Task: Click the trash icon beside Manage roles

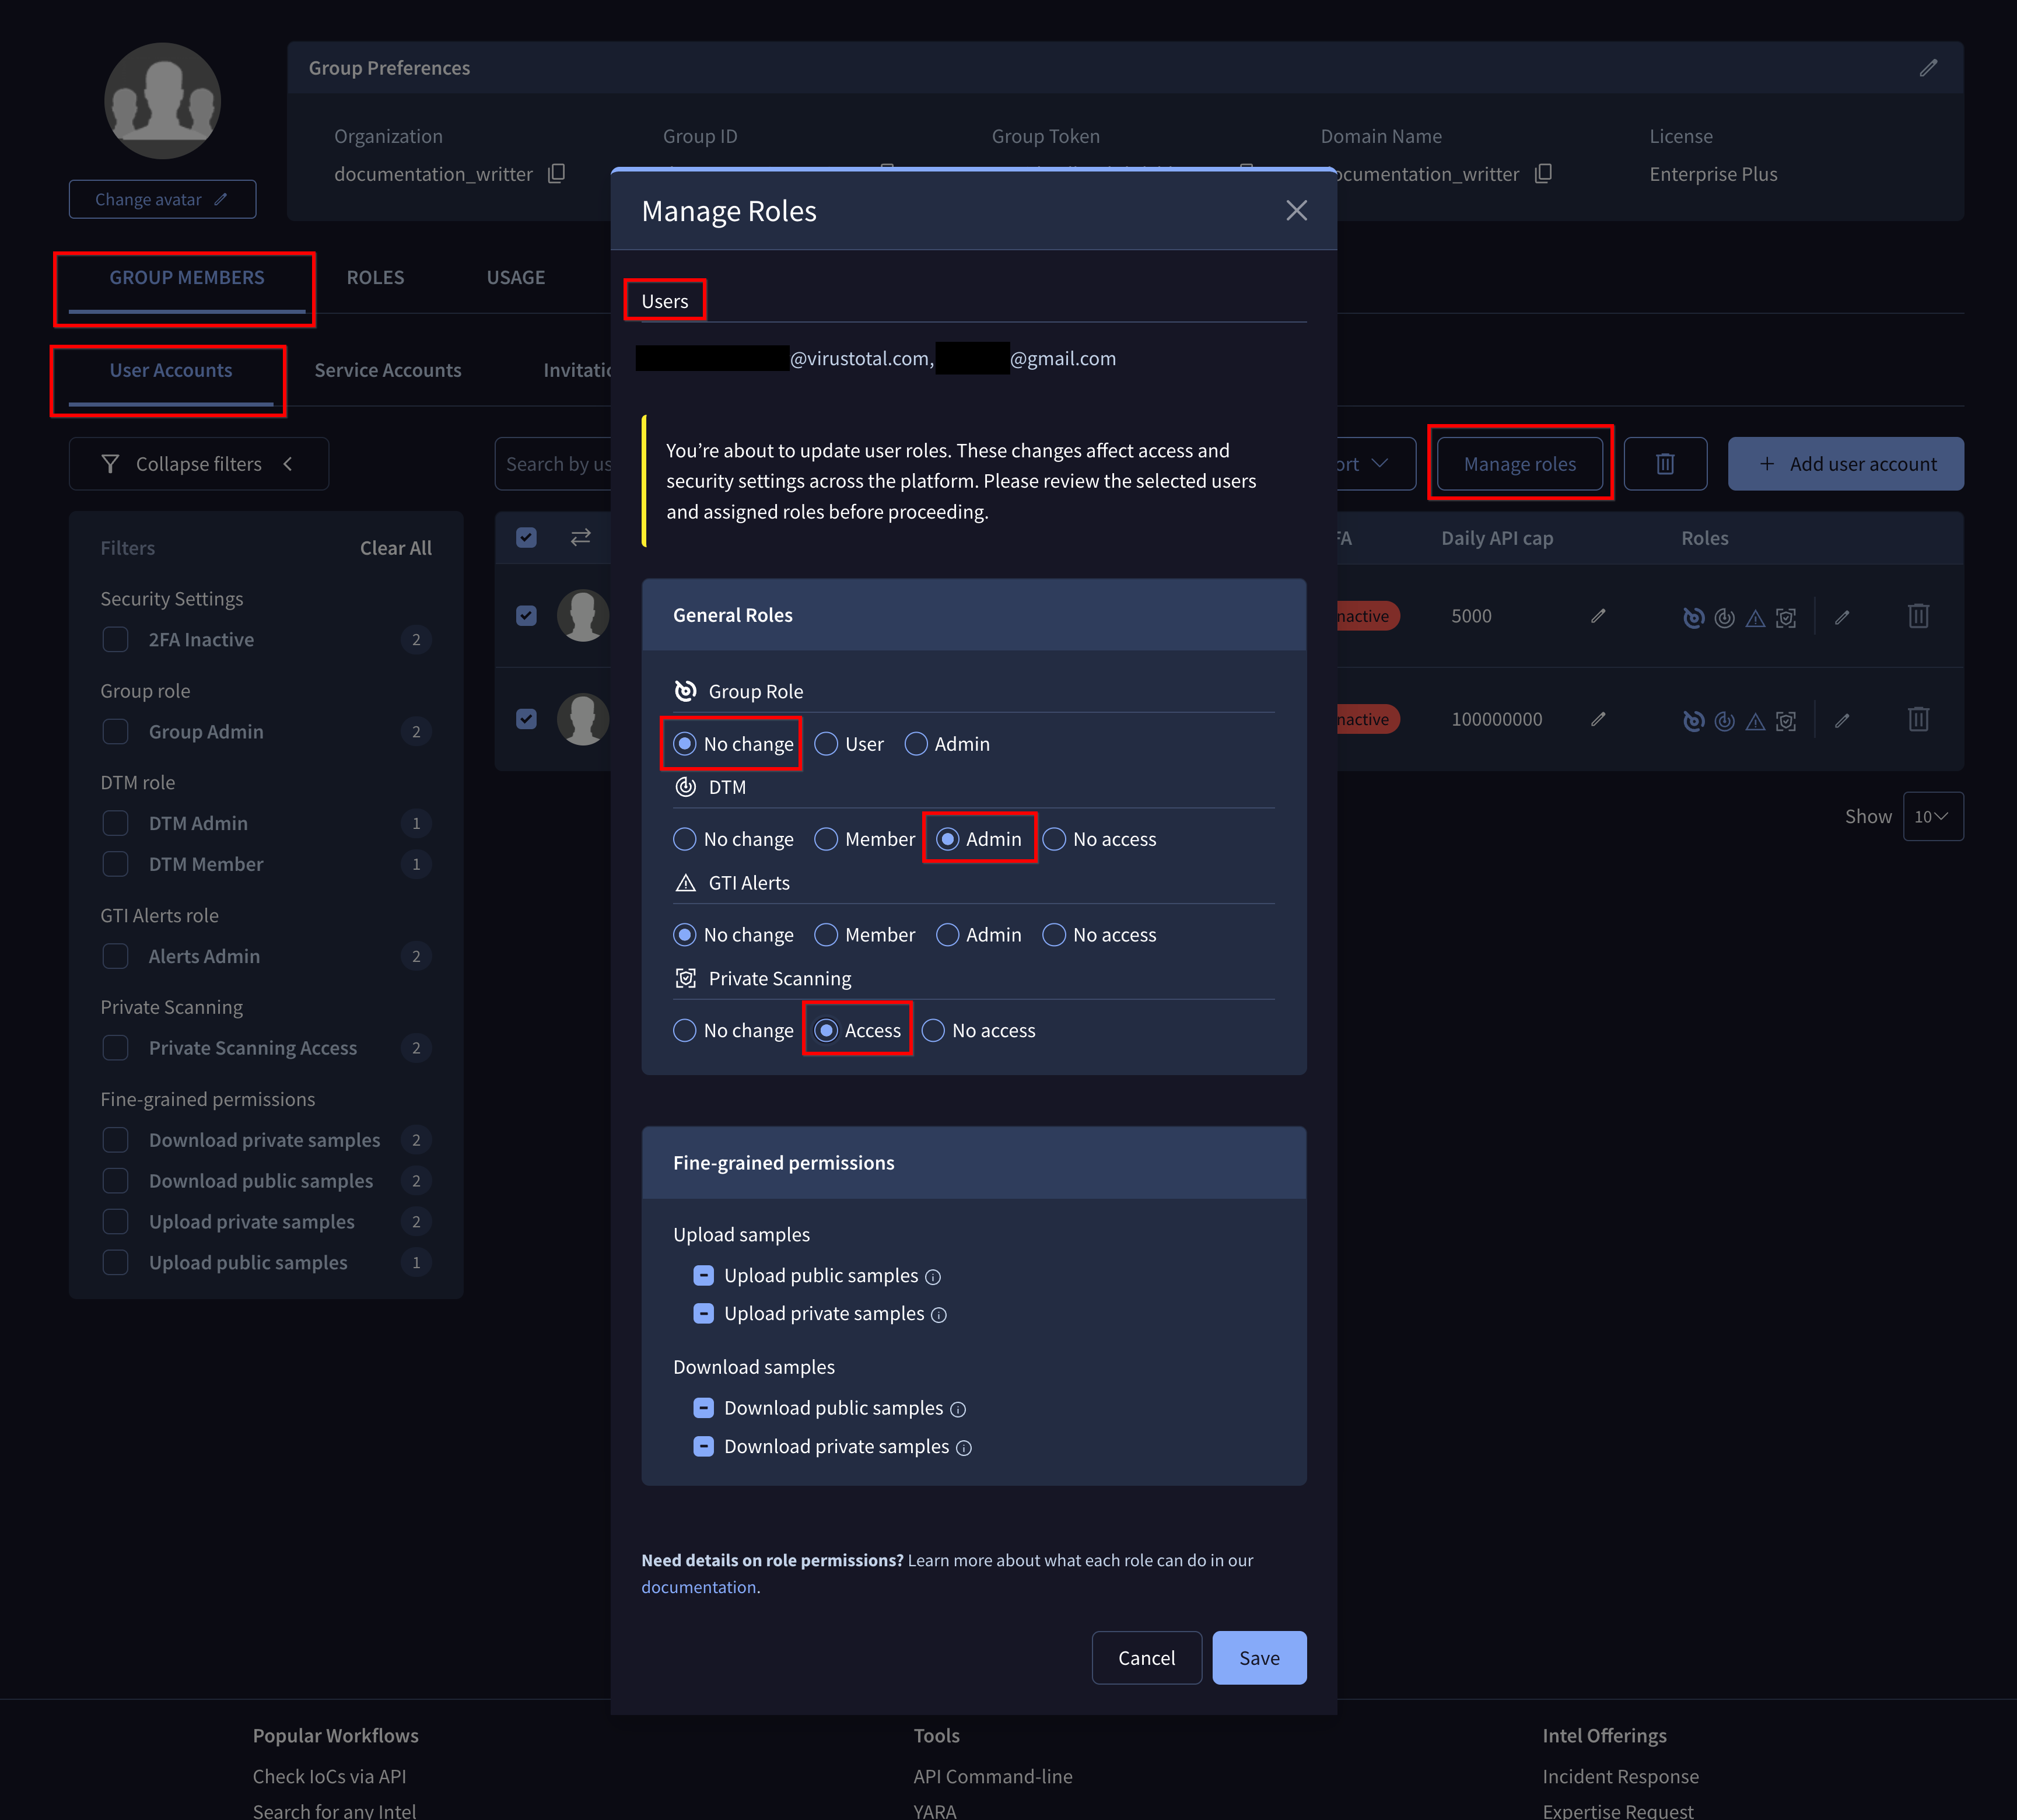Action: [1665, 464]
